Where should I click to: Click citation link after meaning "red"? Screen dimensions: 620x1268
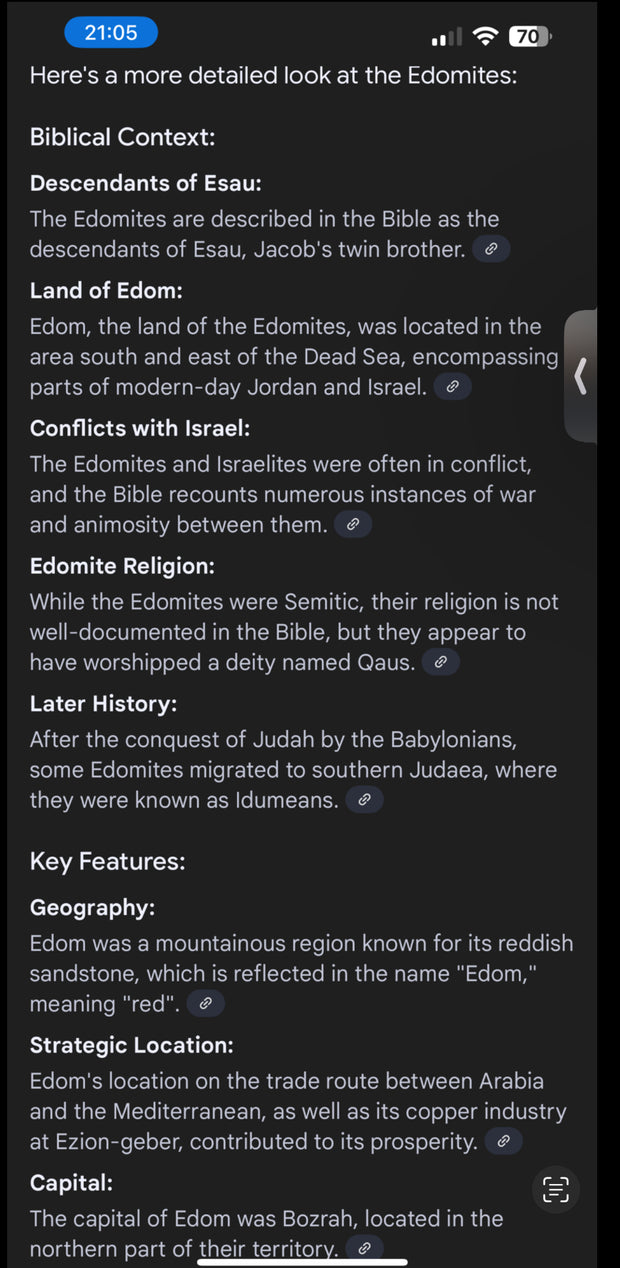click(206, 1003)
